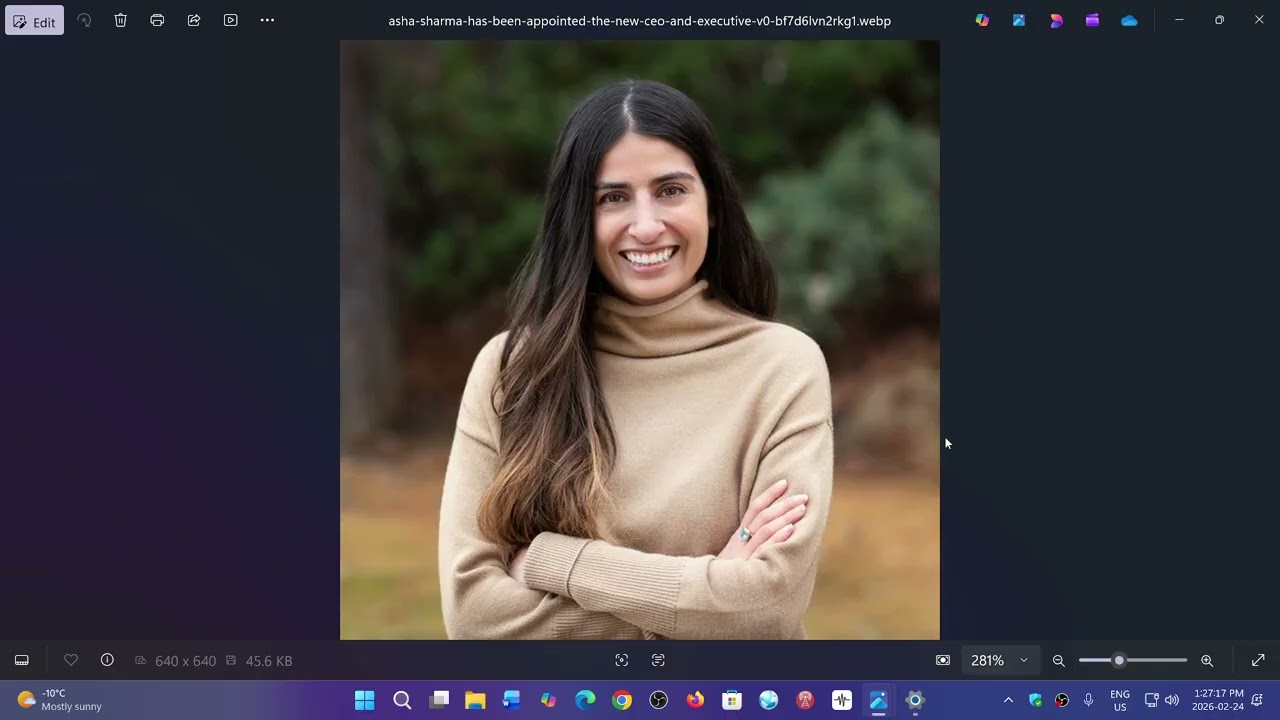This screenshot has height=720, width=1280.
Task: Click the visual search icon
Action: (x=622, y=660)
